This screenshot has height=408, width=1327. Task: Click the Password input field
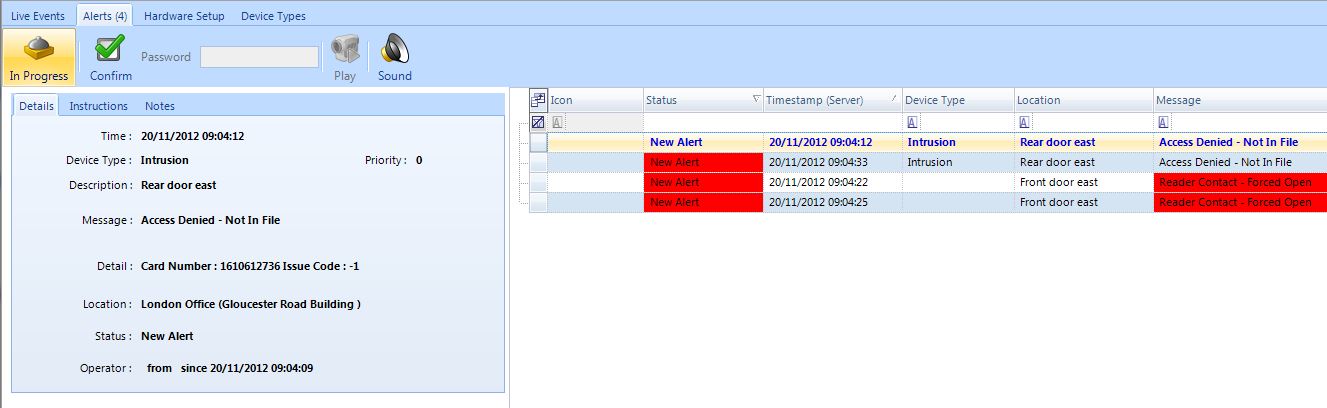point(259,57)
